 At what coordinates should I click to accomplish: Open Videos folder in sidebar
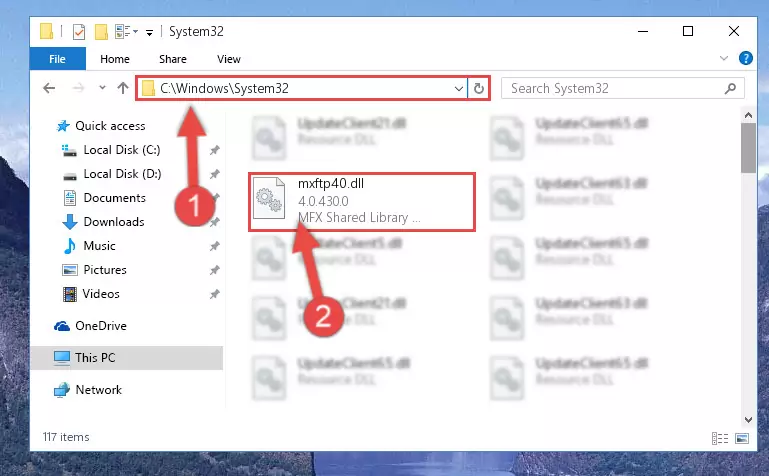pyautogui.click(x=101, y=294)
